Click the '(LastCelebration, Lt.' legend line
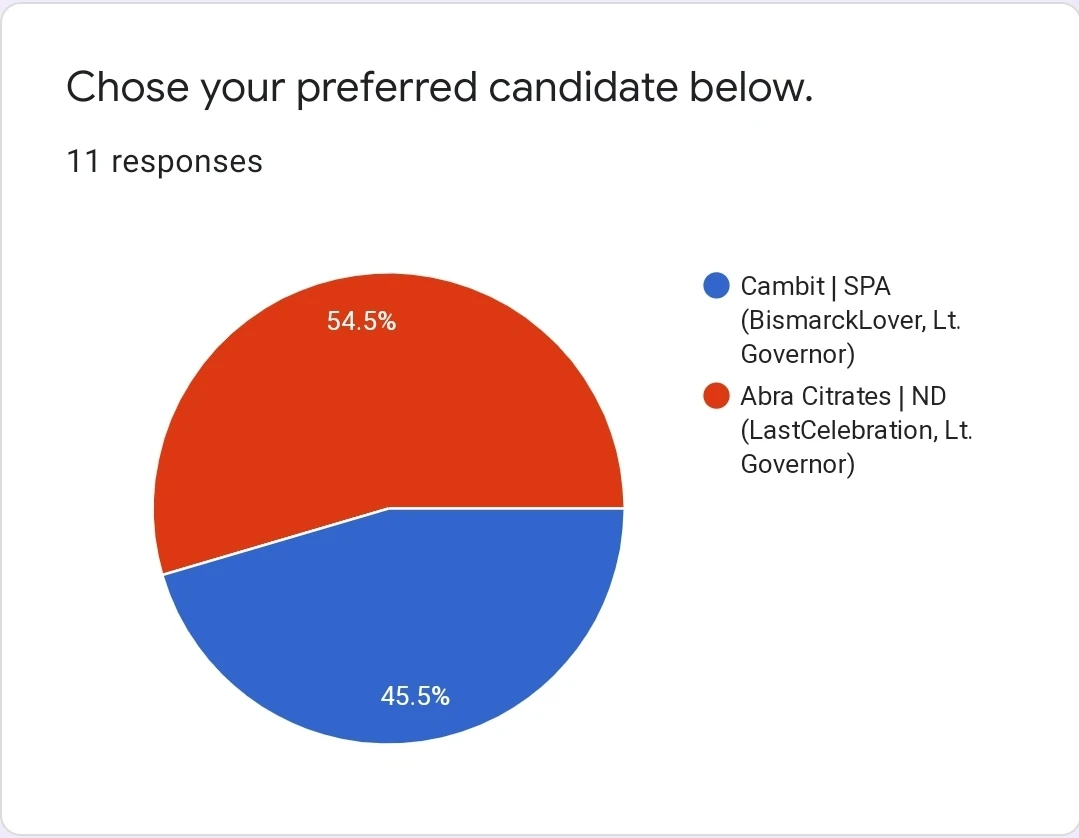 [x=857, y=430]
